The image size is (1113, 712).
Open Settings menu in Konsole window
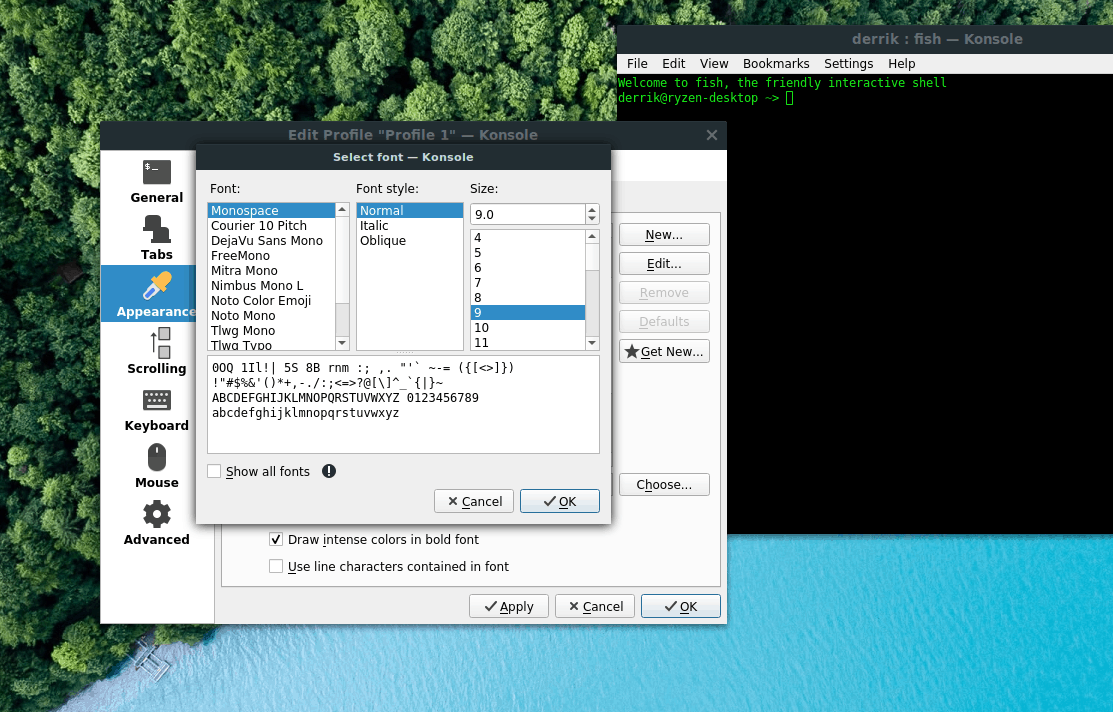click(x=848, y=63)
